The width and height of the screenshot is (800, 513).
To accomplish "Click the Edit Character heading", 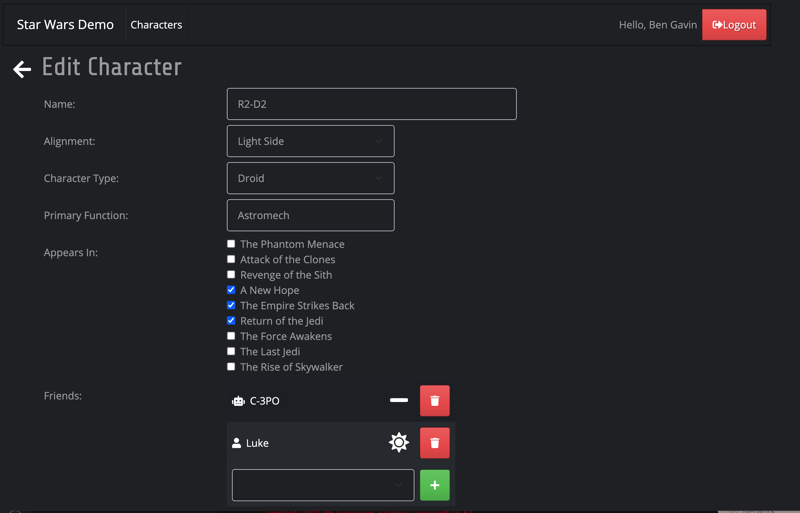I will pyautogui.click(x=112, y=67).
